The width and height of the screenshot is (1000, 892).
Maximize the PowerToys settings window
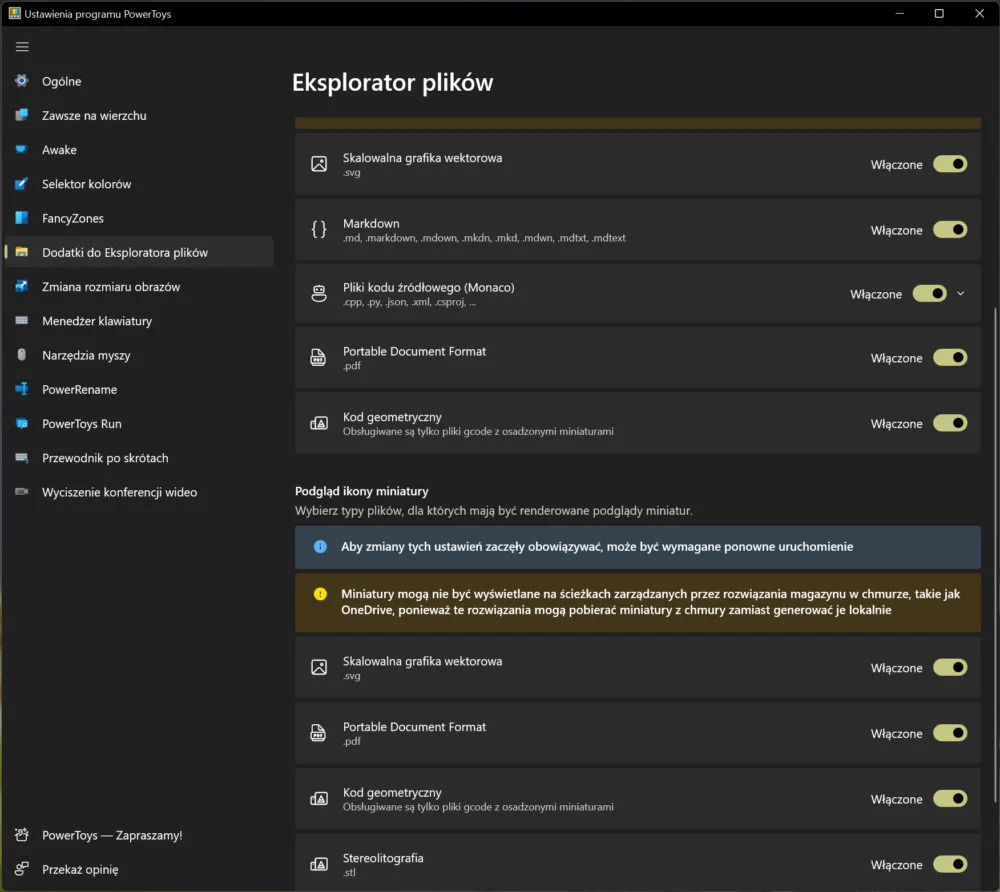(x=939, y=13)
